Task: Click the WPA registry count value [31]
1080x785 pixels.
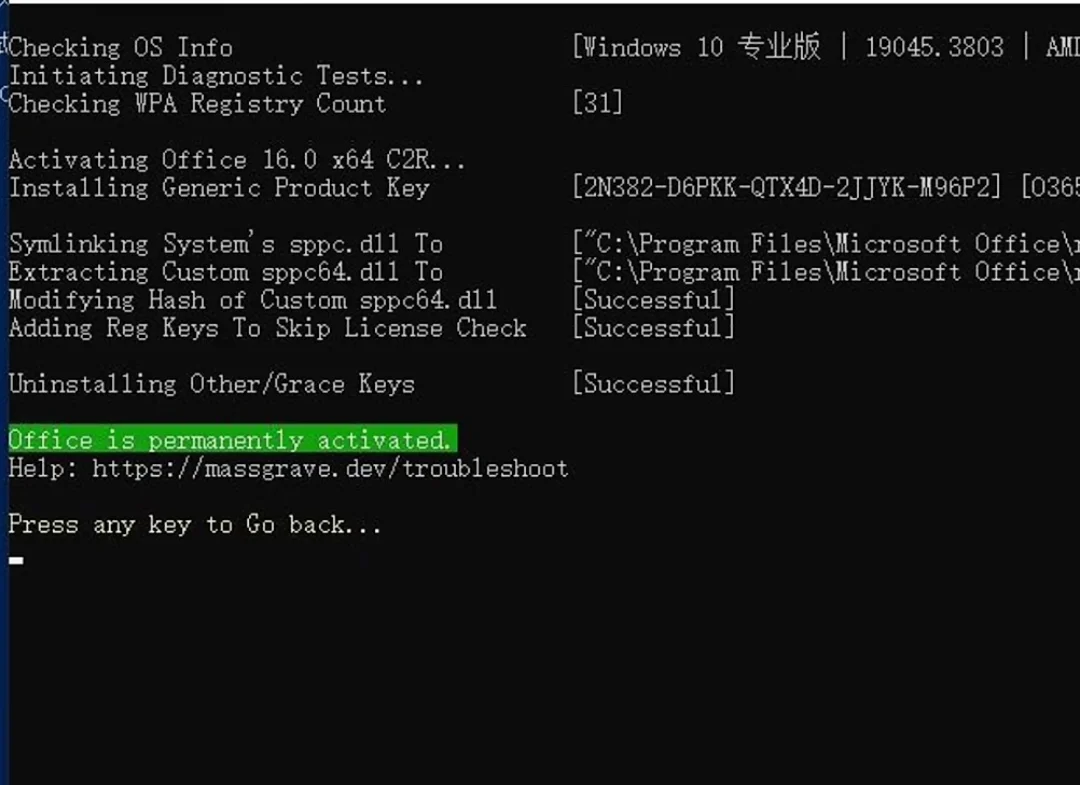Action: click(x=597, y=103)
